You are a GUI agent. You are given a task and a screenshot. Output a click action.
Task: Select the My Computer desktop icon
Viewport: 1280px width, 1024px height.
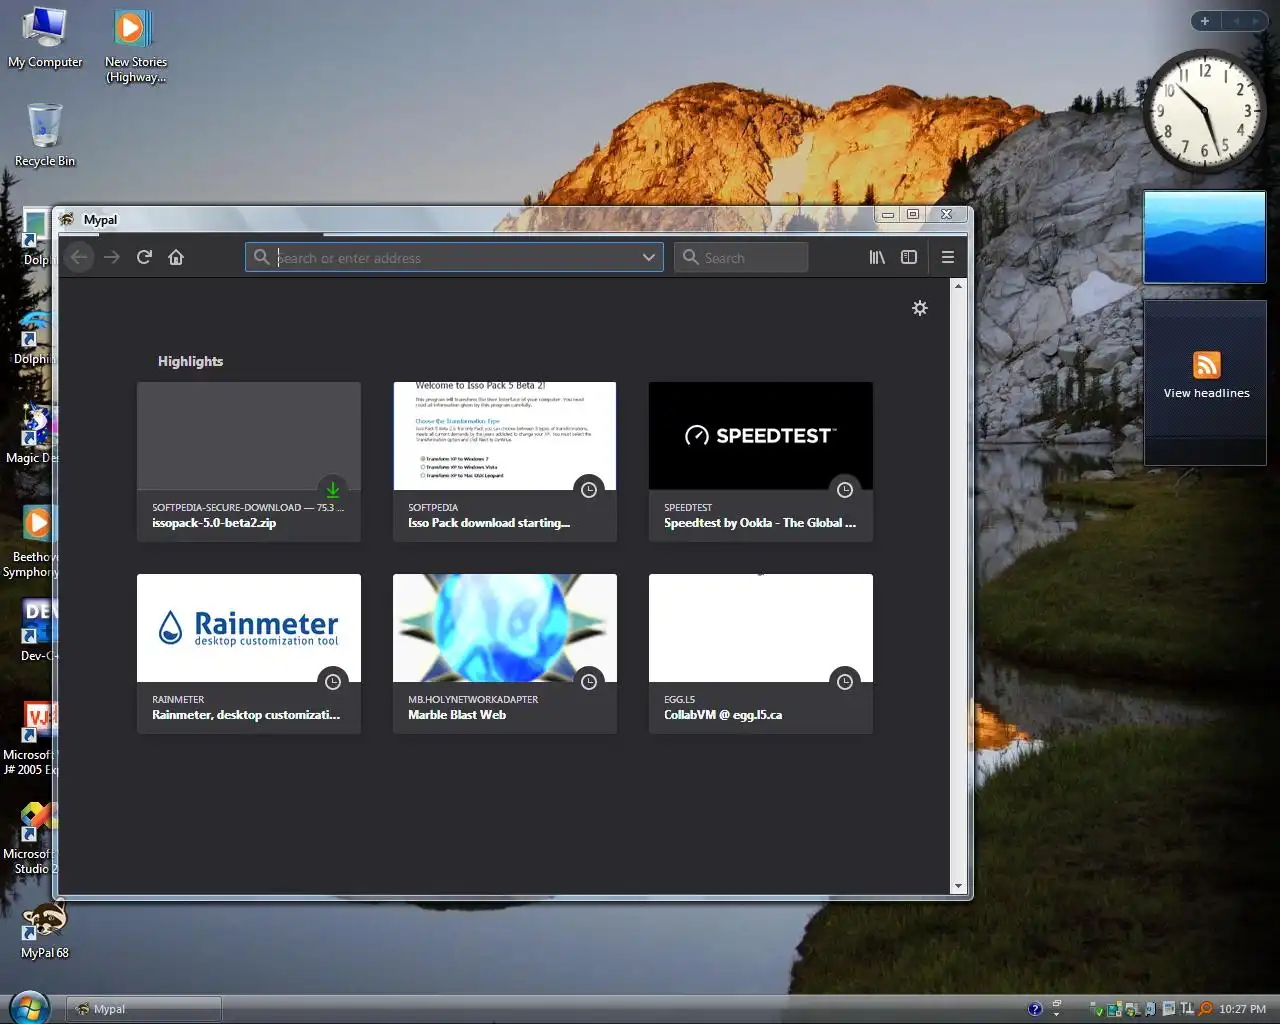pos(45,38)
